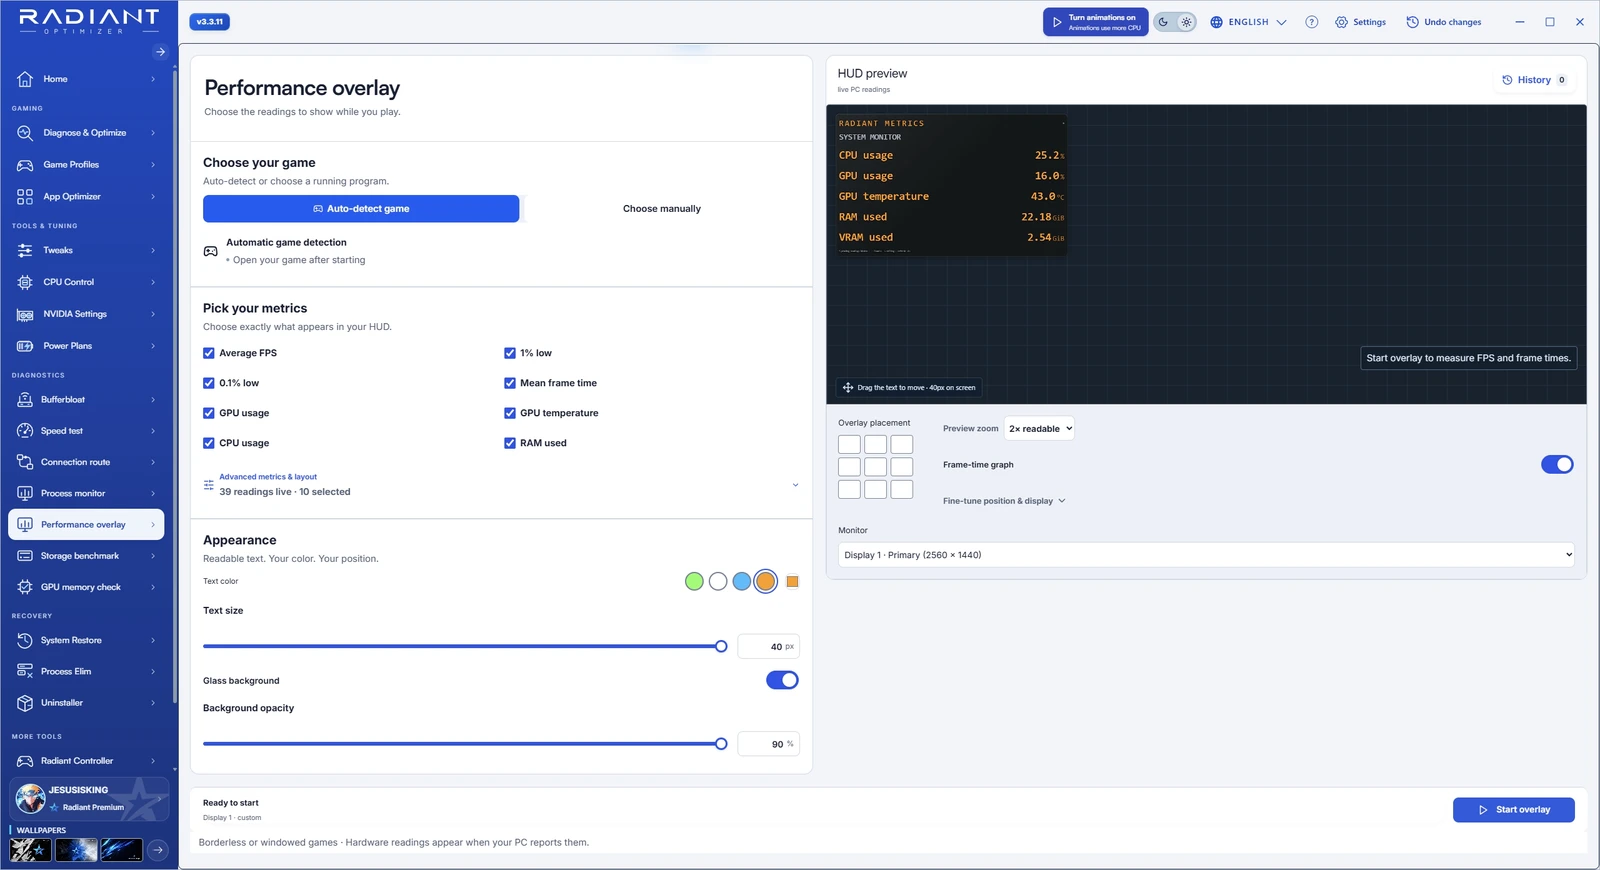Viewport: 1600px width, 870px height.
Task: Expand Fine-tune position & display
Action: point(1004,501)
